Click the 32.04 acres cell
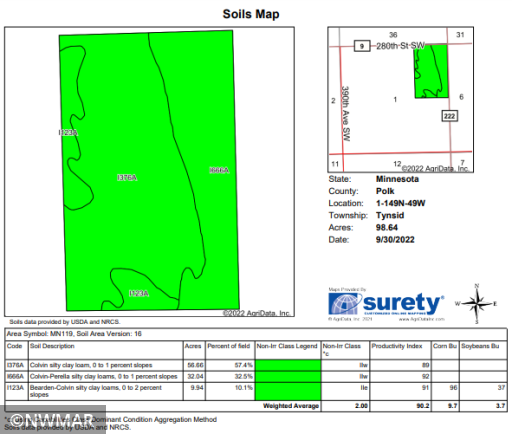Image resolution: width=512 pixels, height=434 pixels. point(195,377)
